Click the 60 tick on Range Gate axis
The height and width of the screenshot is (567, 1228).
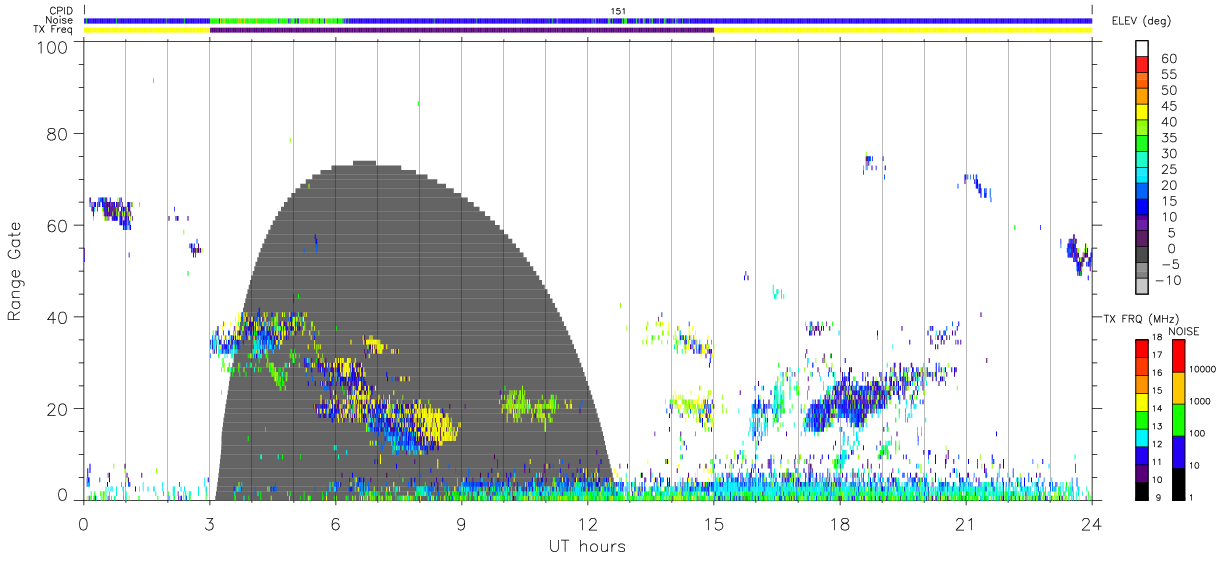(59, 225)
